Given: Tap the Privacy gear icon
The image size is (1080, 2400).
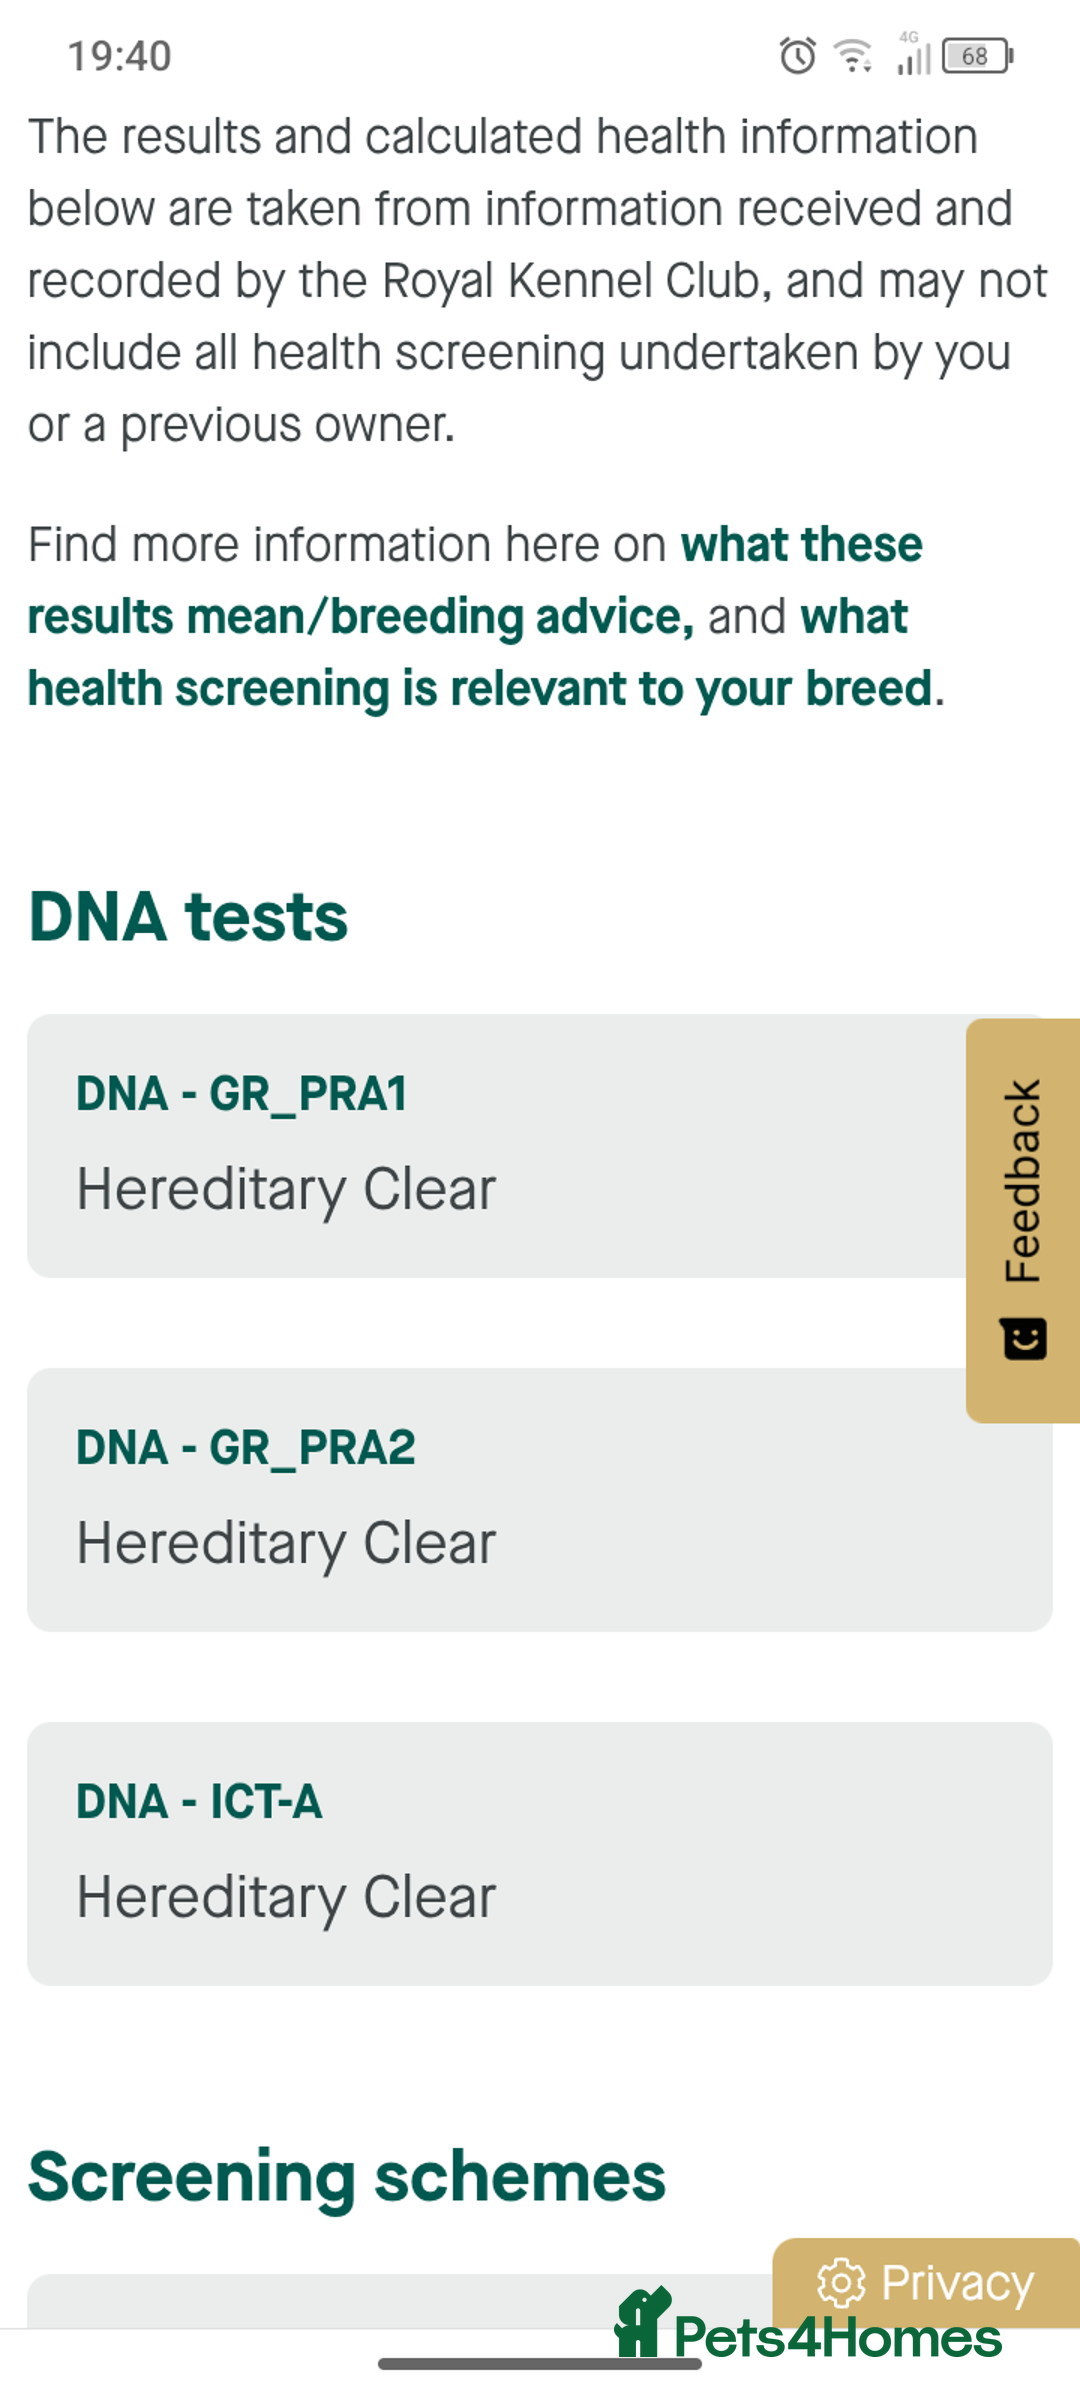Looking at the screenshot, I should [x=841, y=2282].
